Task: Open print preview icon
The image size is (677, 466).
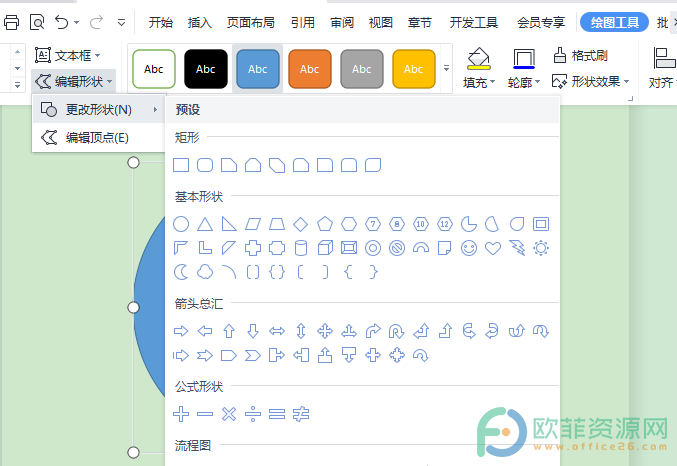Action: pos(37,22)
